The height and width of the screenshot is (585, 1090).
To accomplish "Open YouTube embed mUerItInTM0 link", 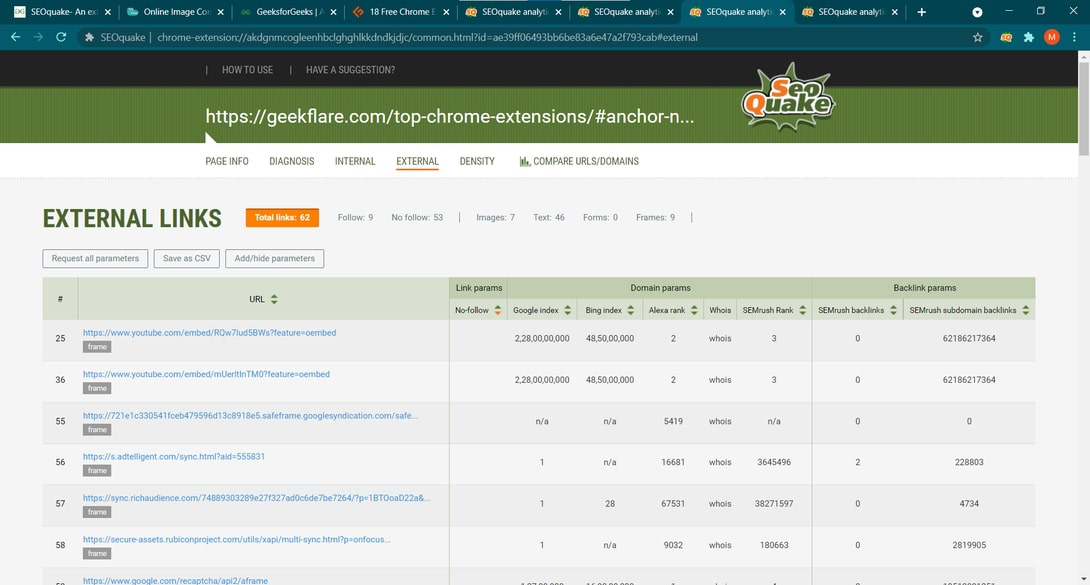I will pos(206,374).
